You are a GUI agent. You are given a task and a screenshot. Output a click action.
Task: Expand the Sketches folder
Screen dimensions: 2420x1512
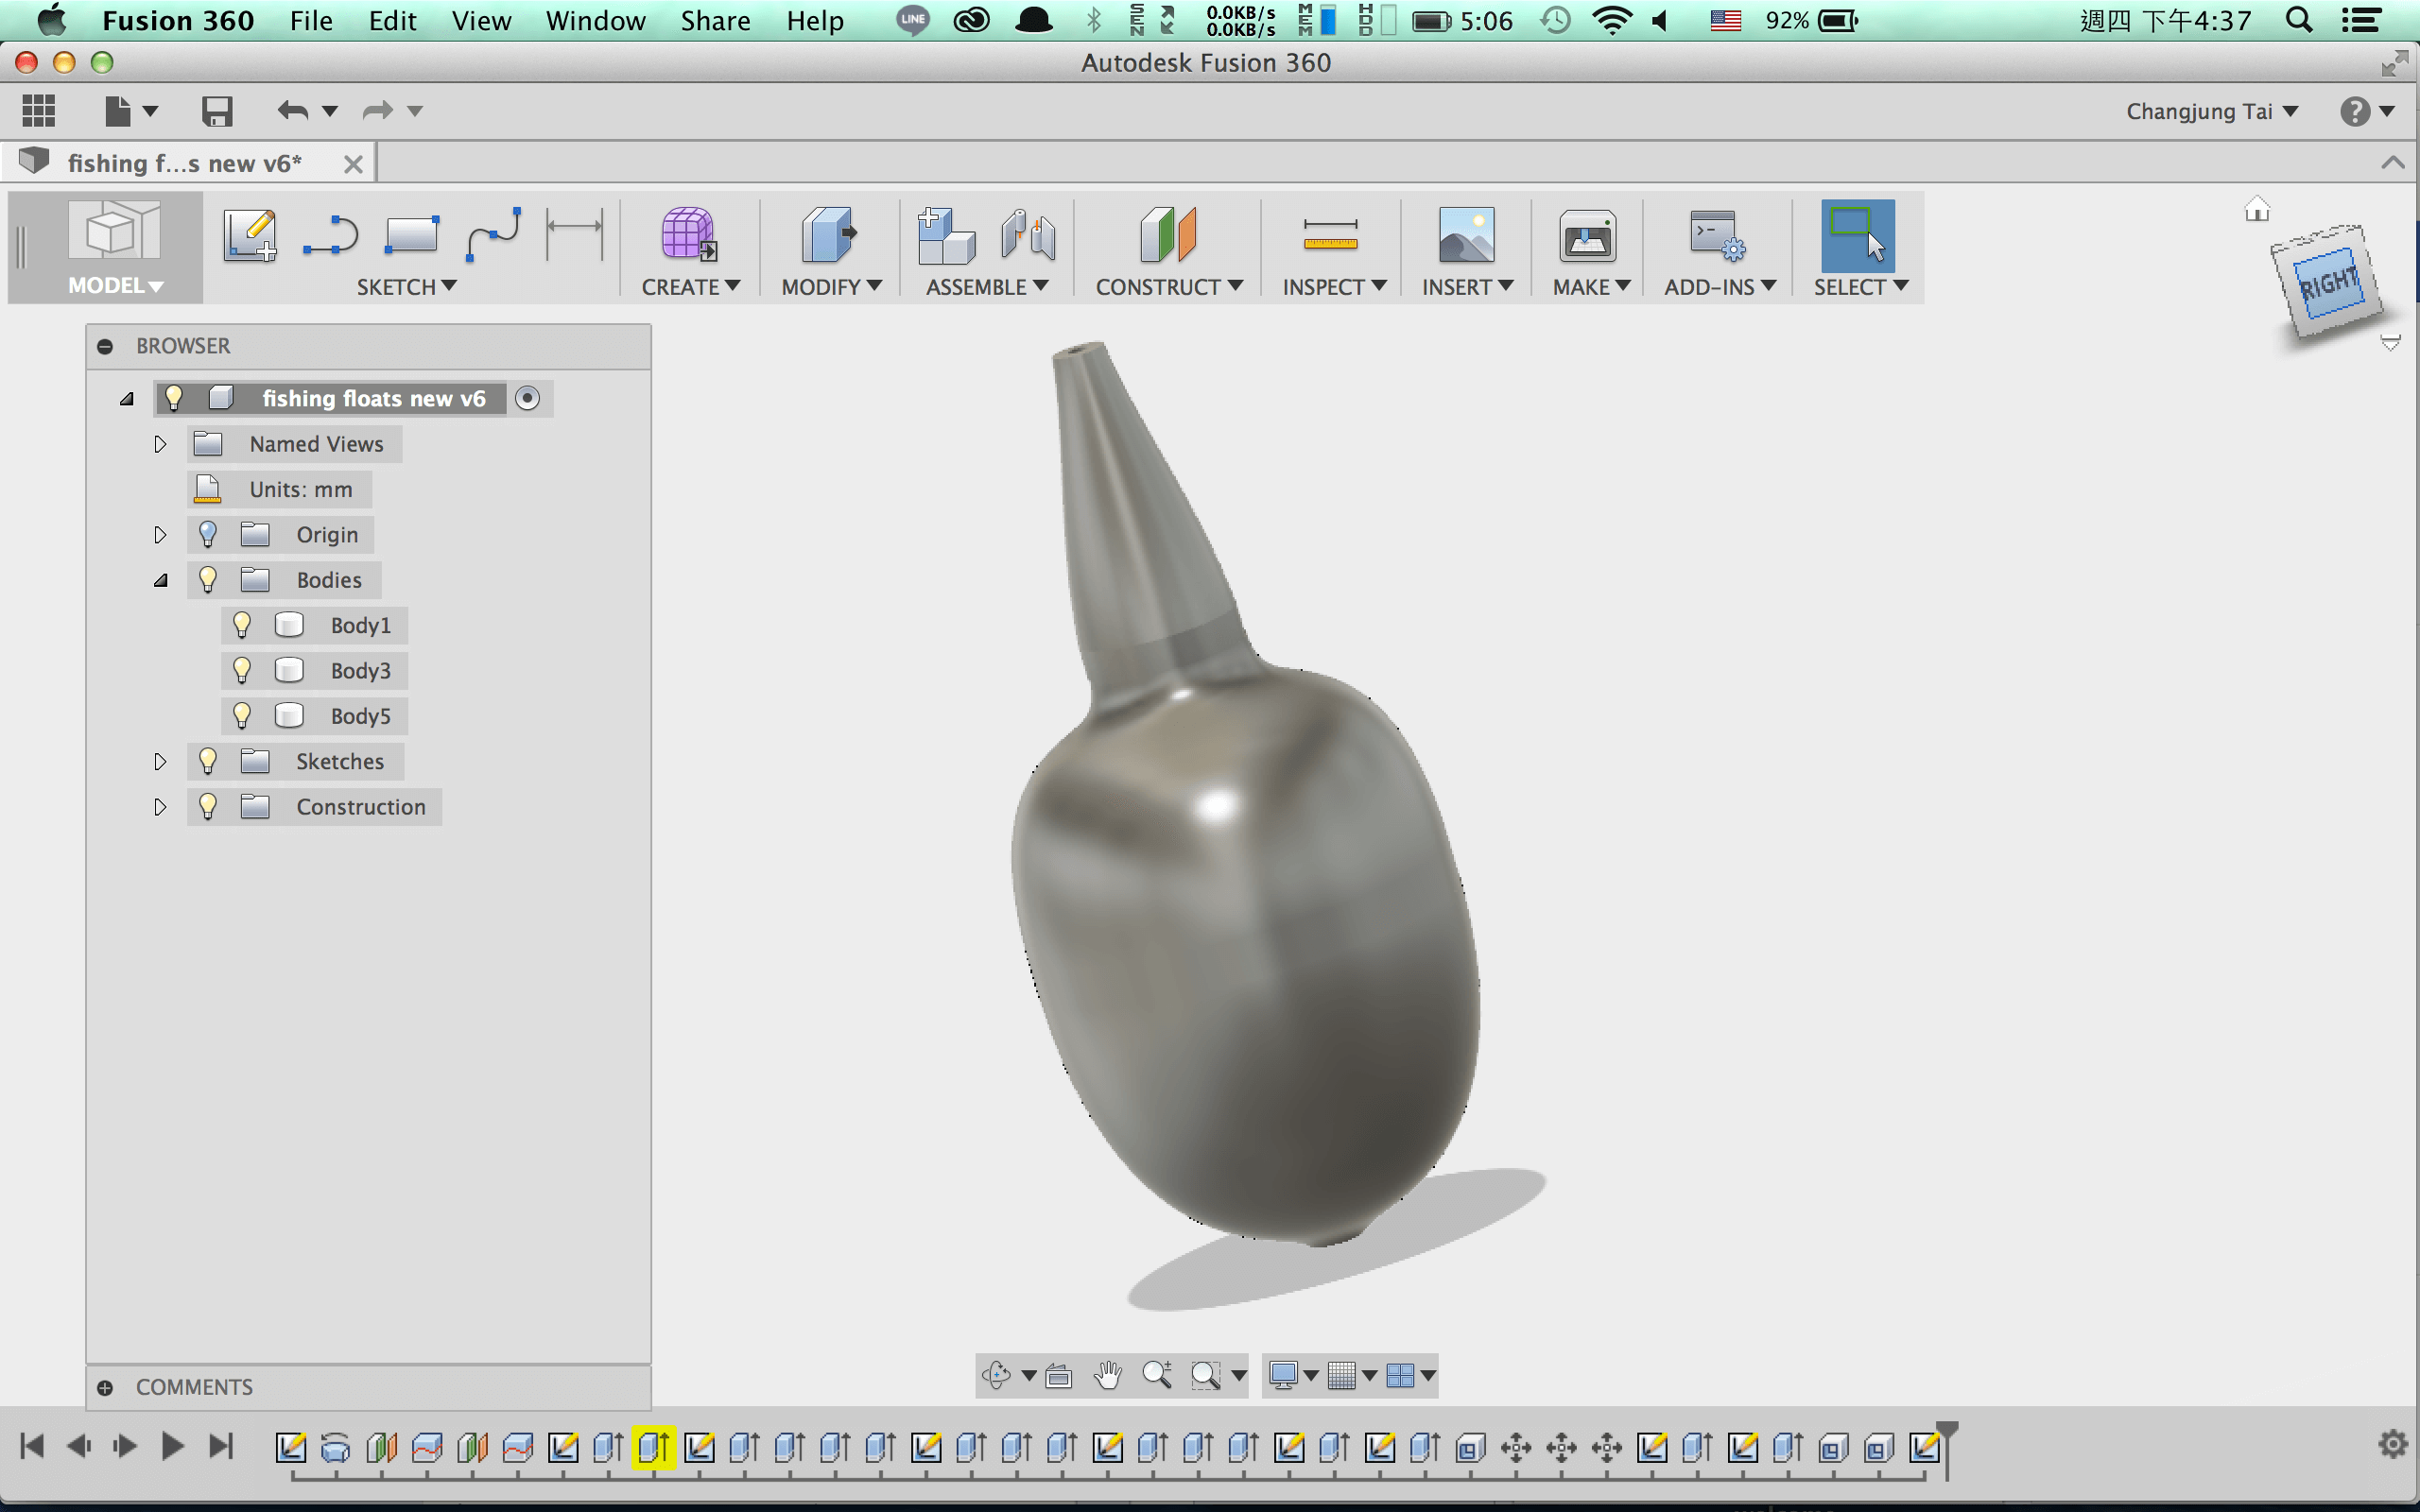click(160, 762)
